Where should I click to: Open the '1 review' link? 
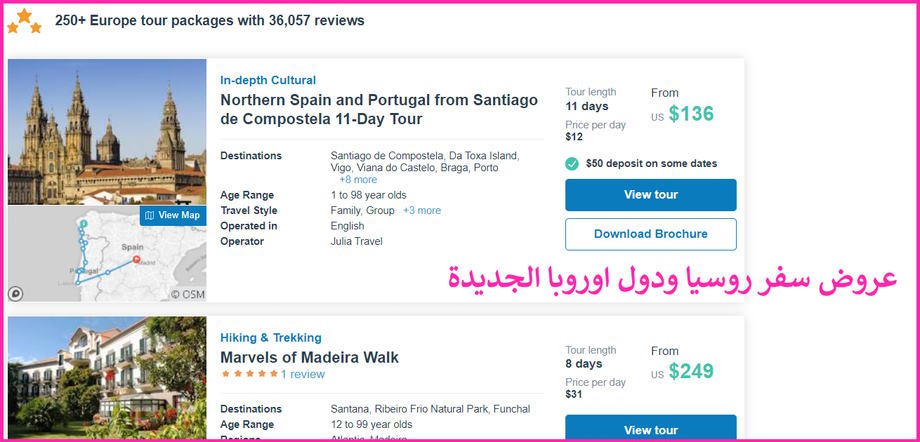point(302,374)
